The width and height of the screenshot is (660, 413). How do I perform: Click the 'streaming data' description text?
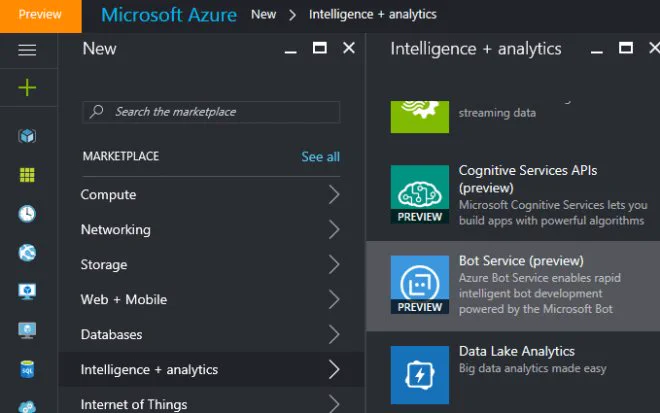pos(497,113)
